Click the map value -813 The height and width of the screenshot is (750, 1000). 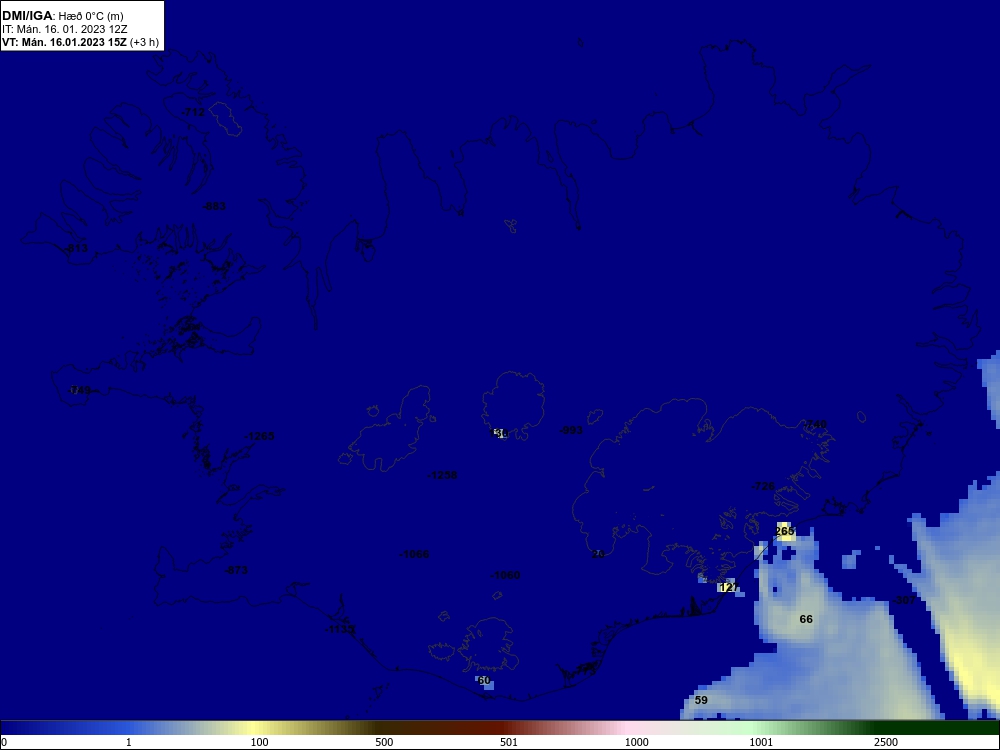[x=76, y=248]
